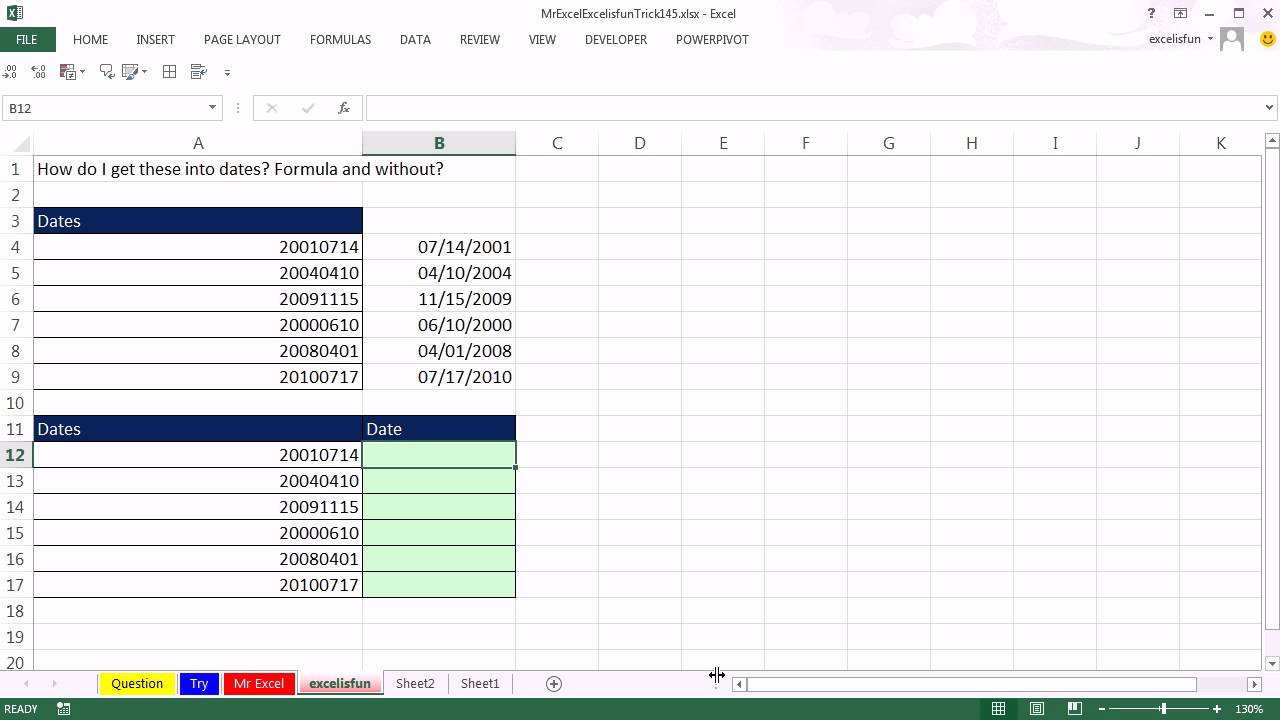
Task: Select cell A17 containing 20100717
Action: [x=198, y=585]
